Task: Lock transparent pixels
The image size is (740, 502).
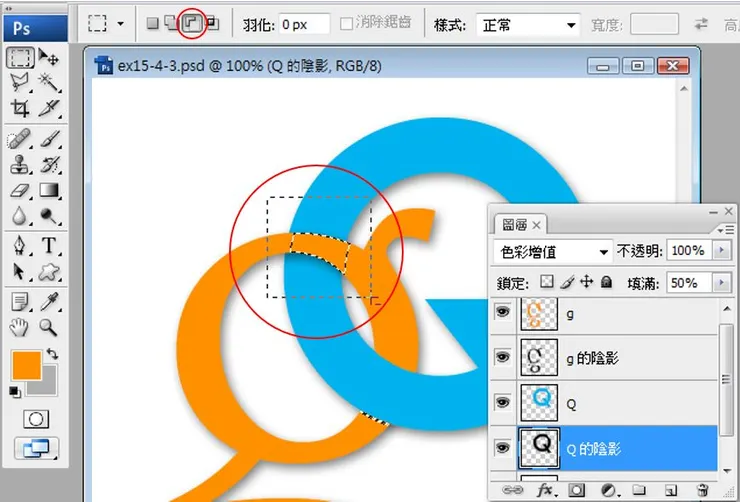Action: coord(547,282)
